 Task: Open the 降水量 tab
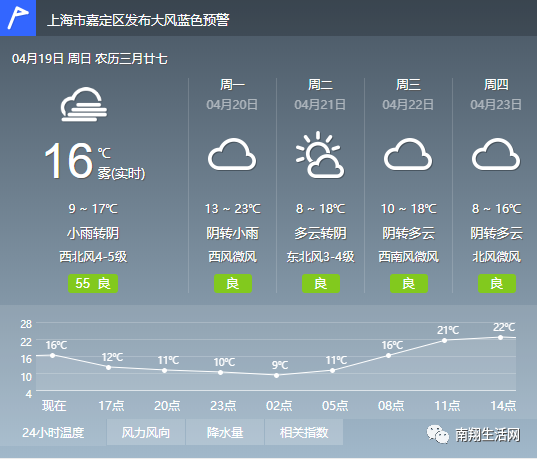click(225, 432)
